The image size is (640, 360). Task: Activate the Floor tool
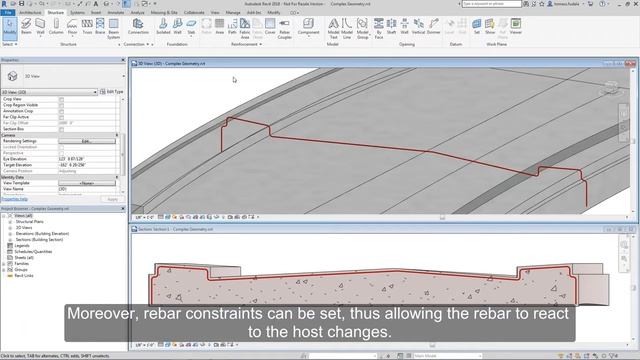click(x=72, y=27)
